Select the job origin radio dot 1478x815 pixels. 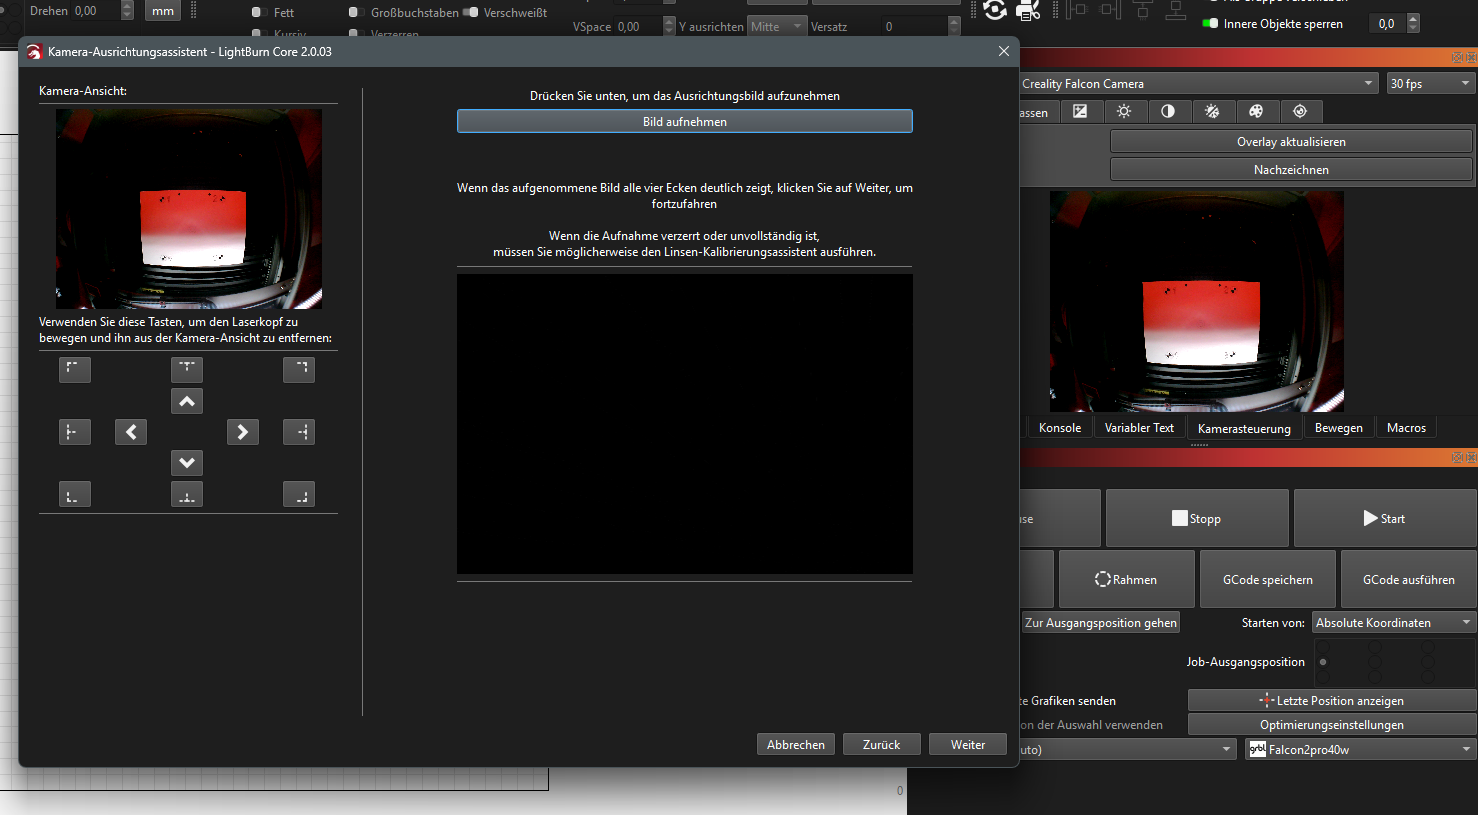pos(1323,662)
